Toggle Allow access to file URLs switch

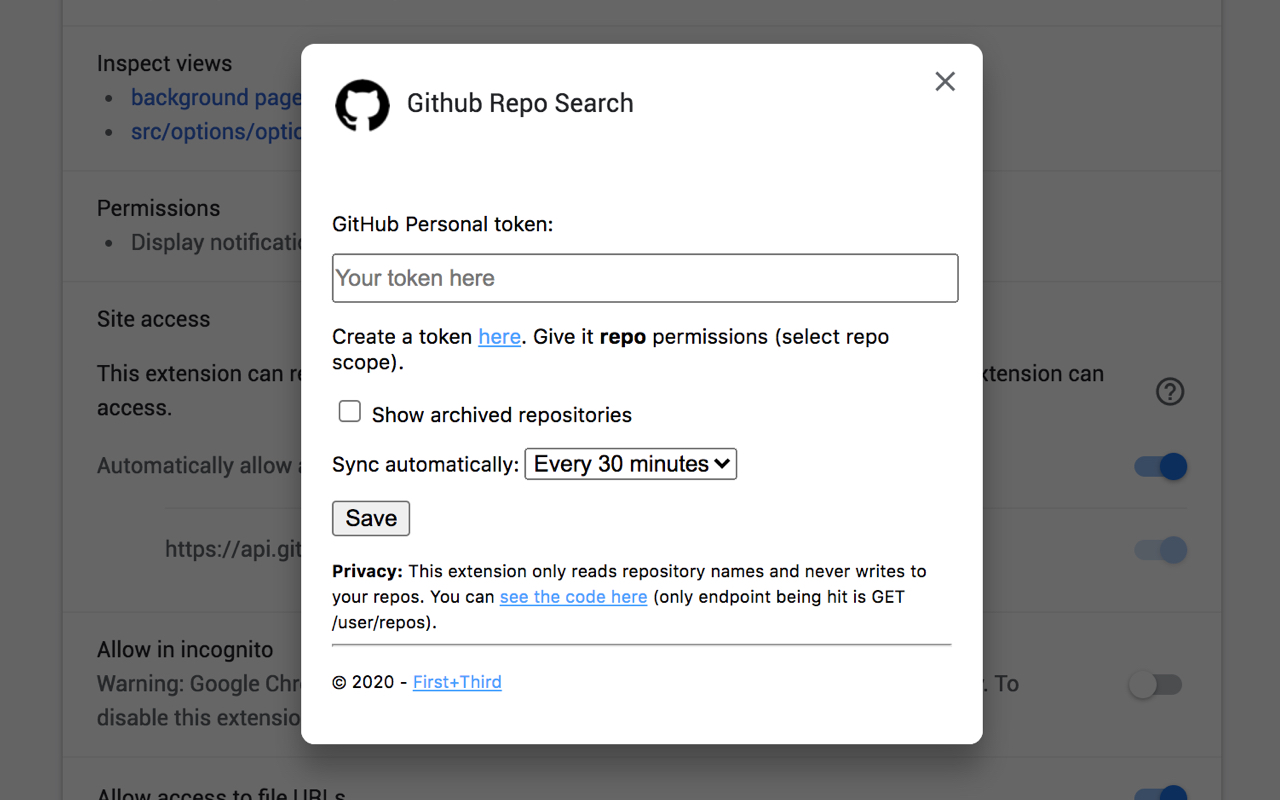click(1161, 793)
